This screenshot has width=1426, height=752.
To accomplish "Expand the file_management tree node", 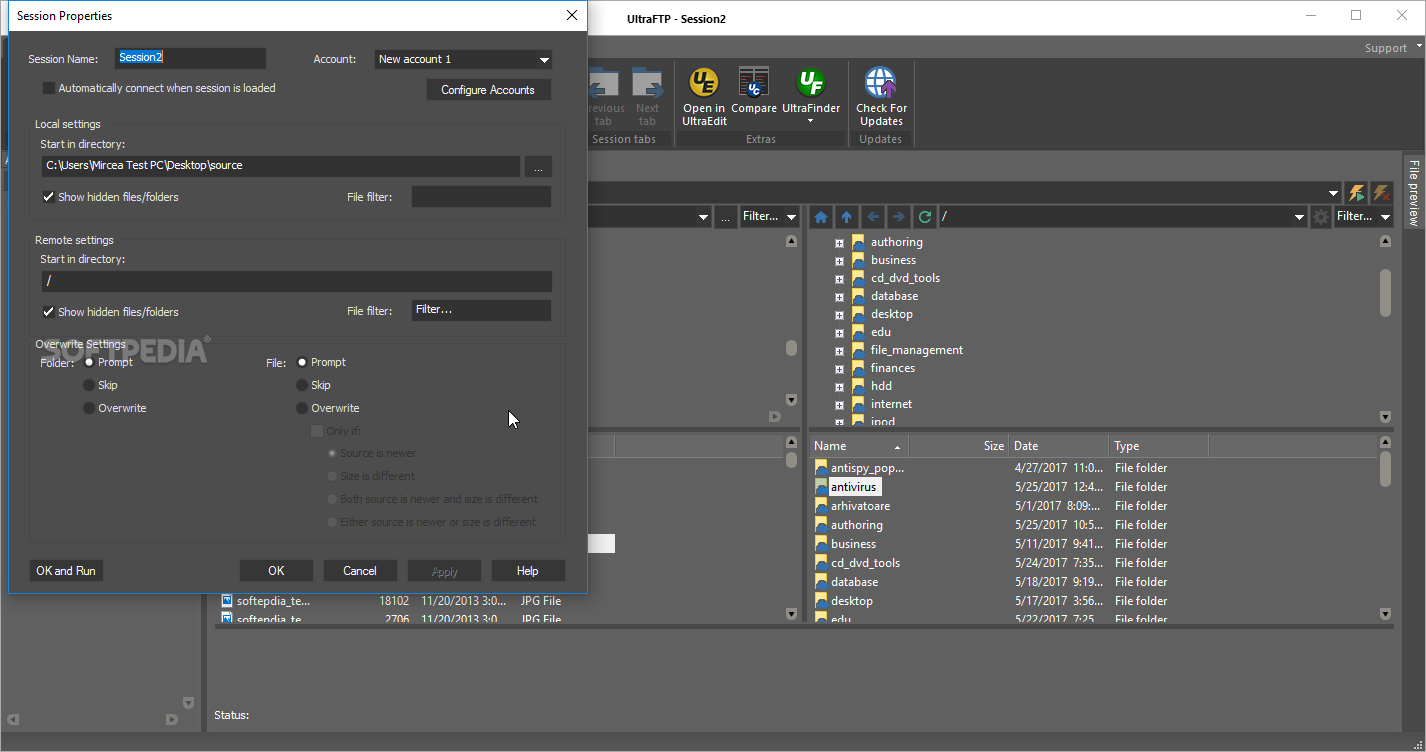I will tap(840, 351).
